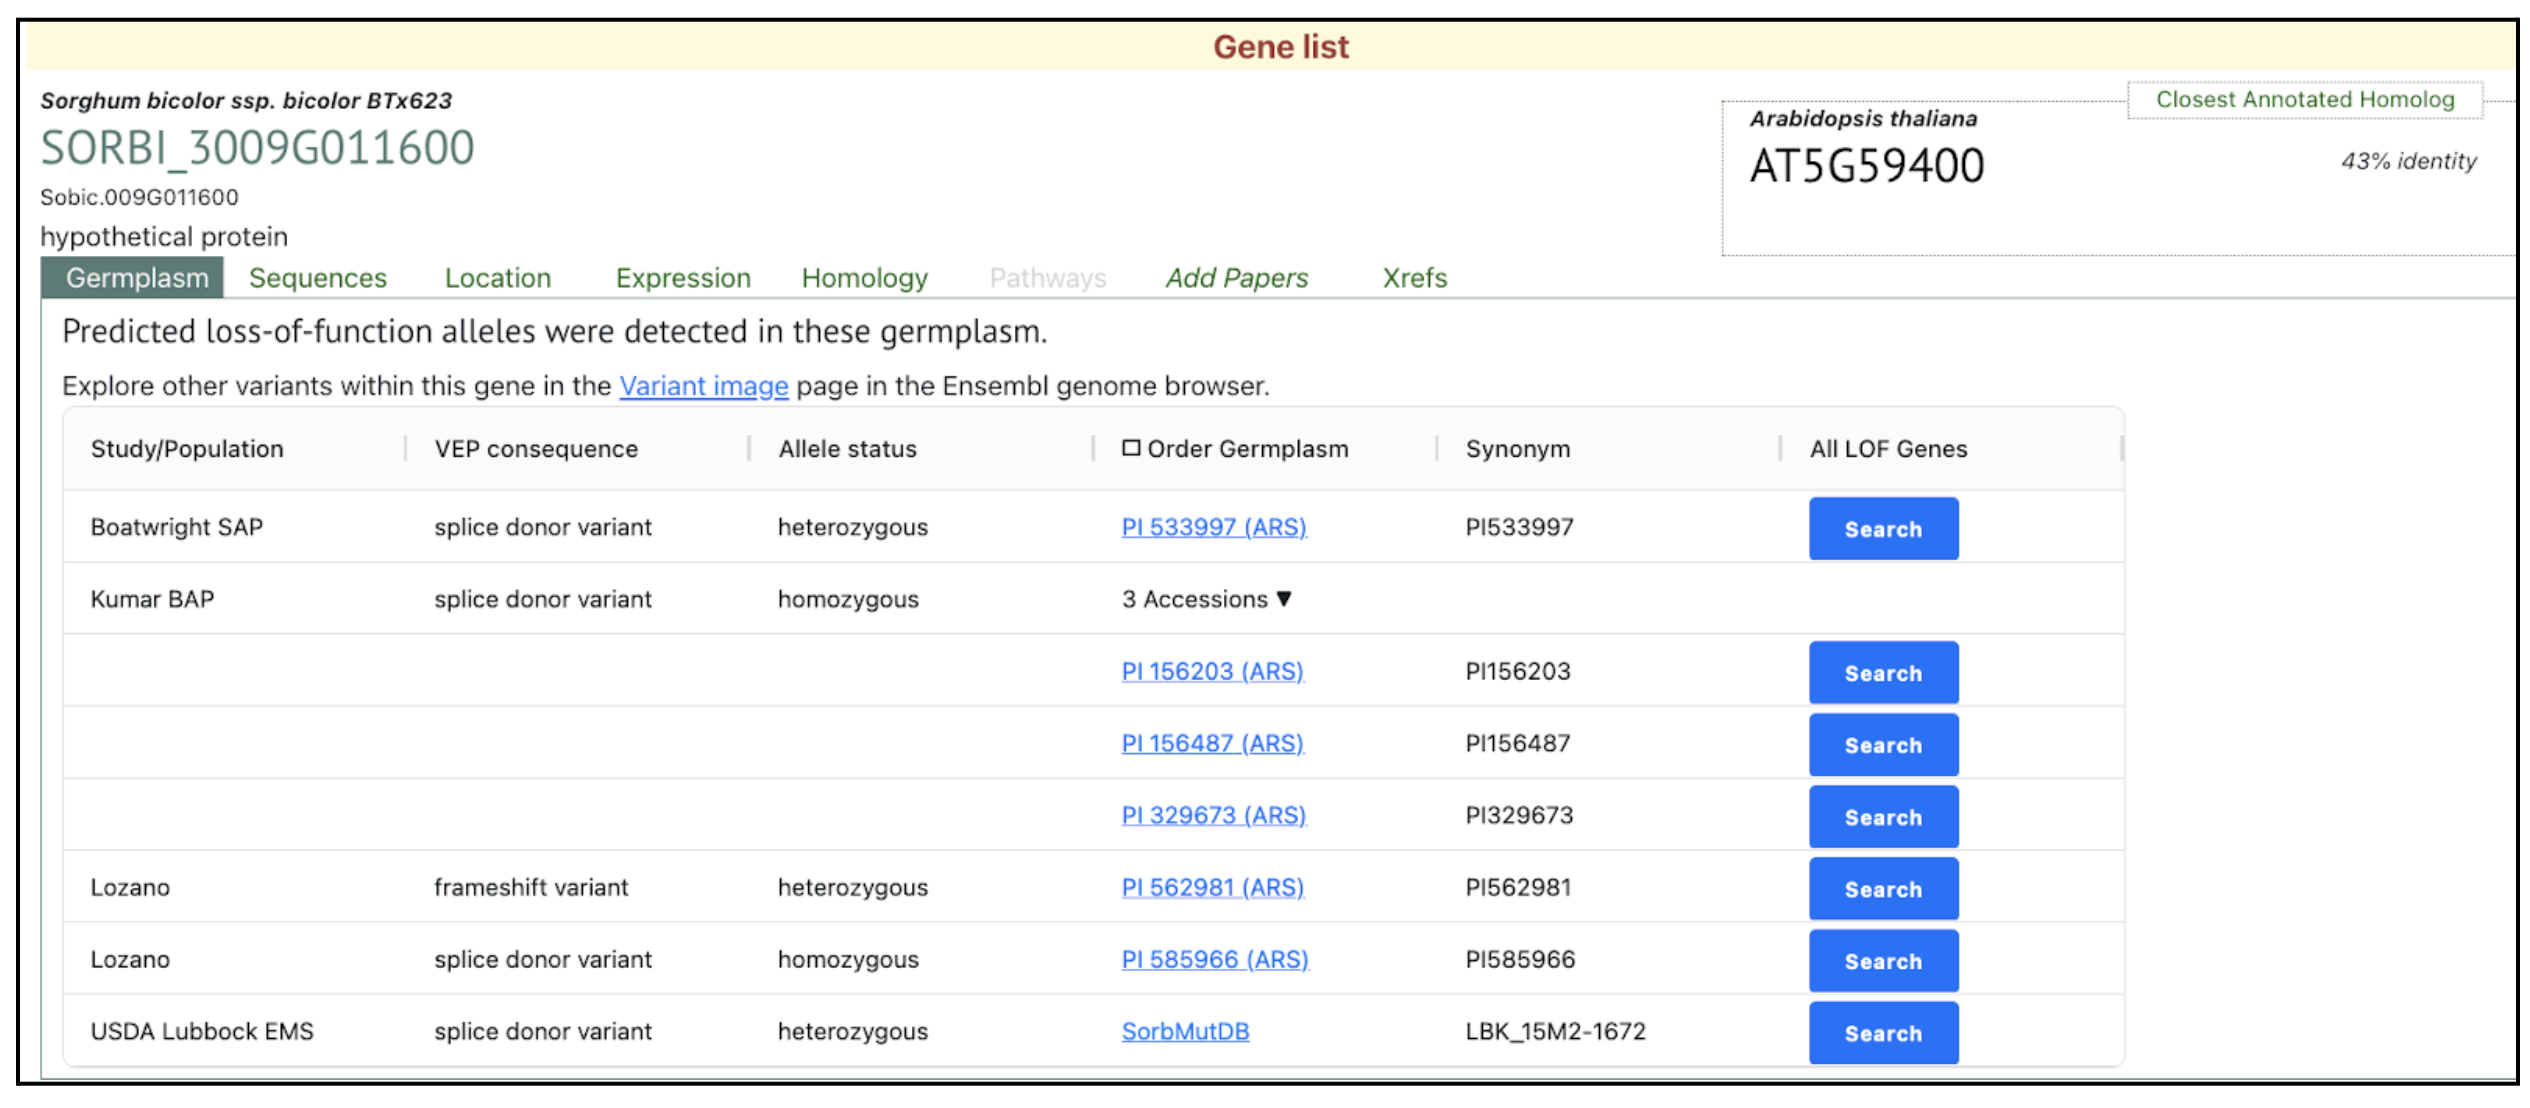Go to the Homology tab
This screenshot has height=1108, width=2530.
pos(865,278)
